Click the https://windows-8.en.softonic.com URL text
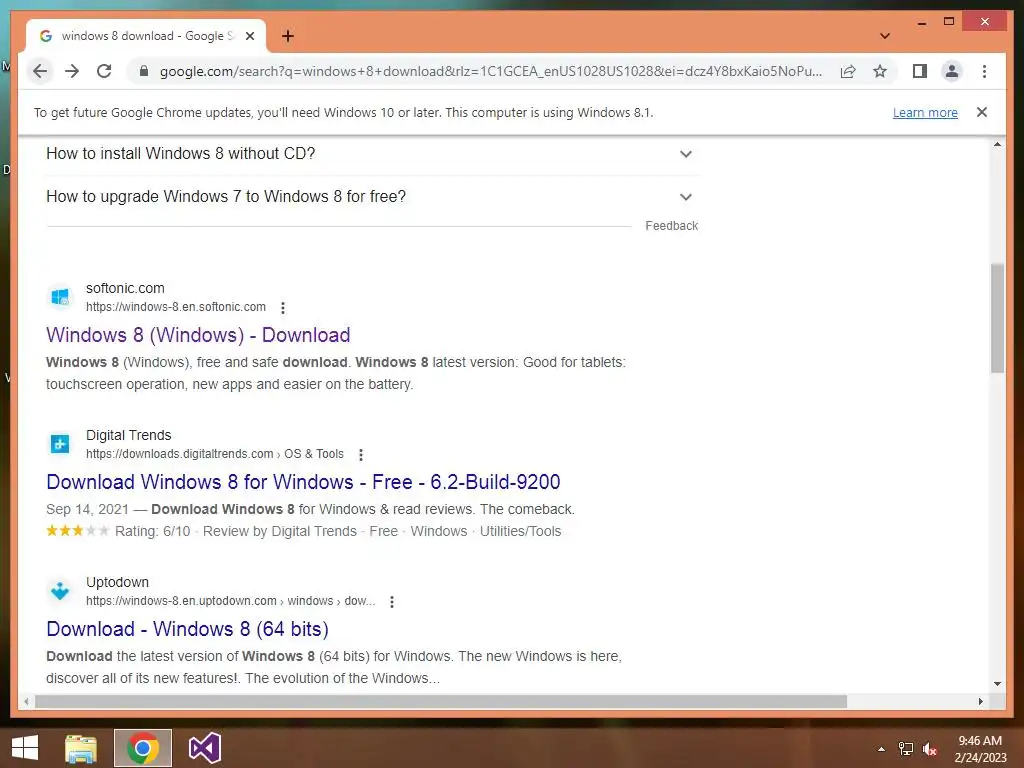 click(176, 307)
